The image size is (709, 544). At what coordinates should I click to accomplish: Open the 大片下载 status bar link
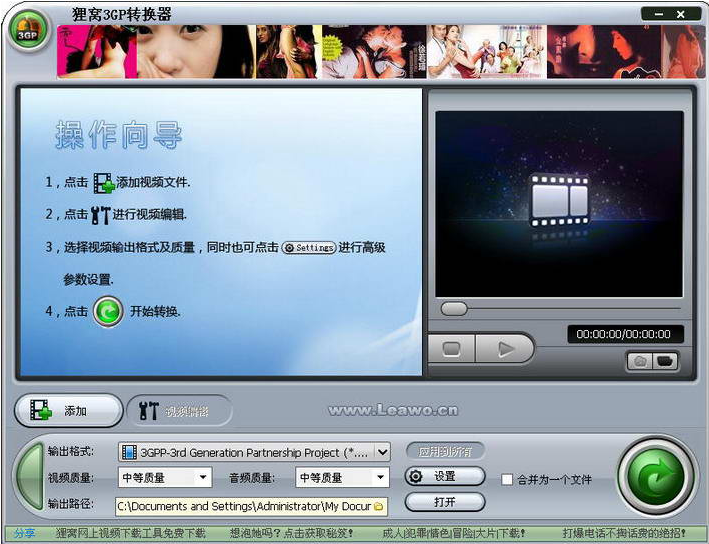click(454, 534)
